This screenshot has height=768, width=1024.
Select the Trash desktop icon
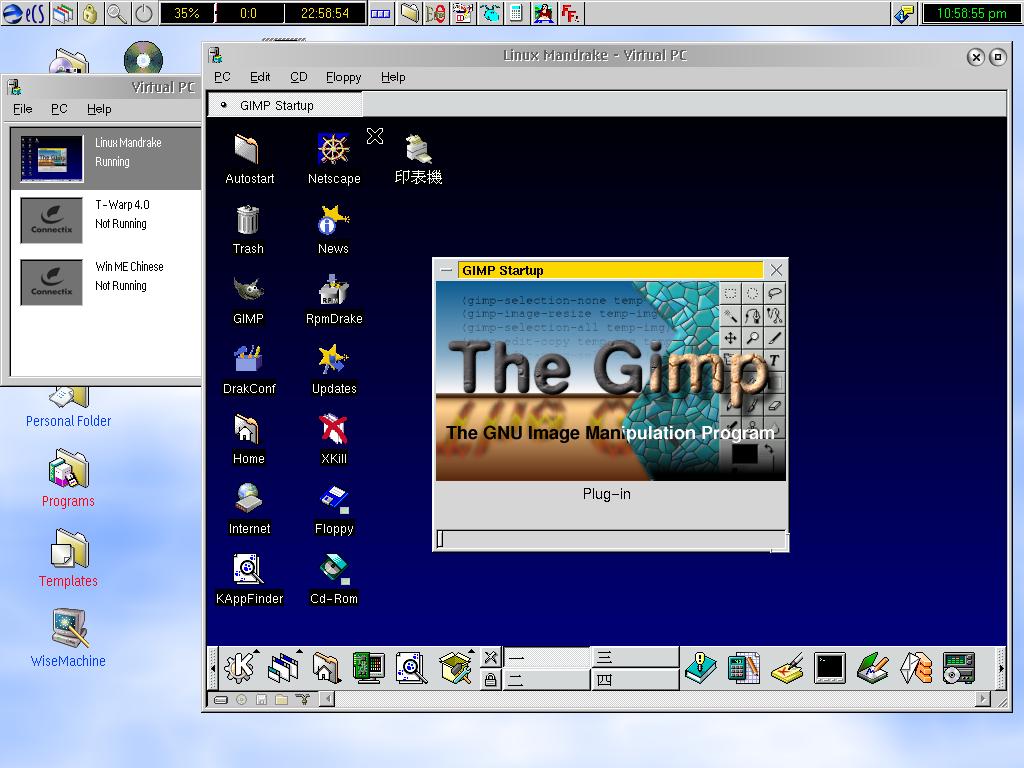click(248, 230)
